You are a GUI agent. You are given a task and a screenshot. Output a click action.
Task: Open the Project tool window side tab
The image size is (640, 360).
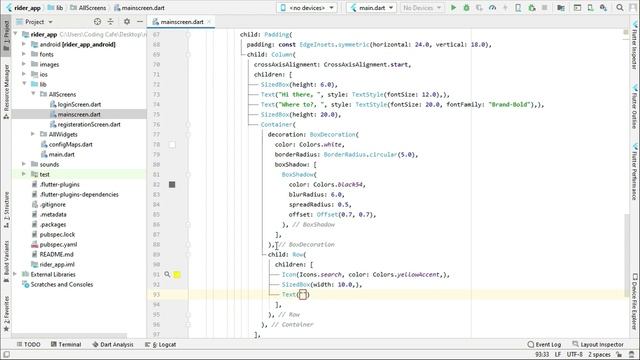tap(6, 35)
